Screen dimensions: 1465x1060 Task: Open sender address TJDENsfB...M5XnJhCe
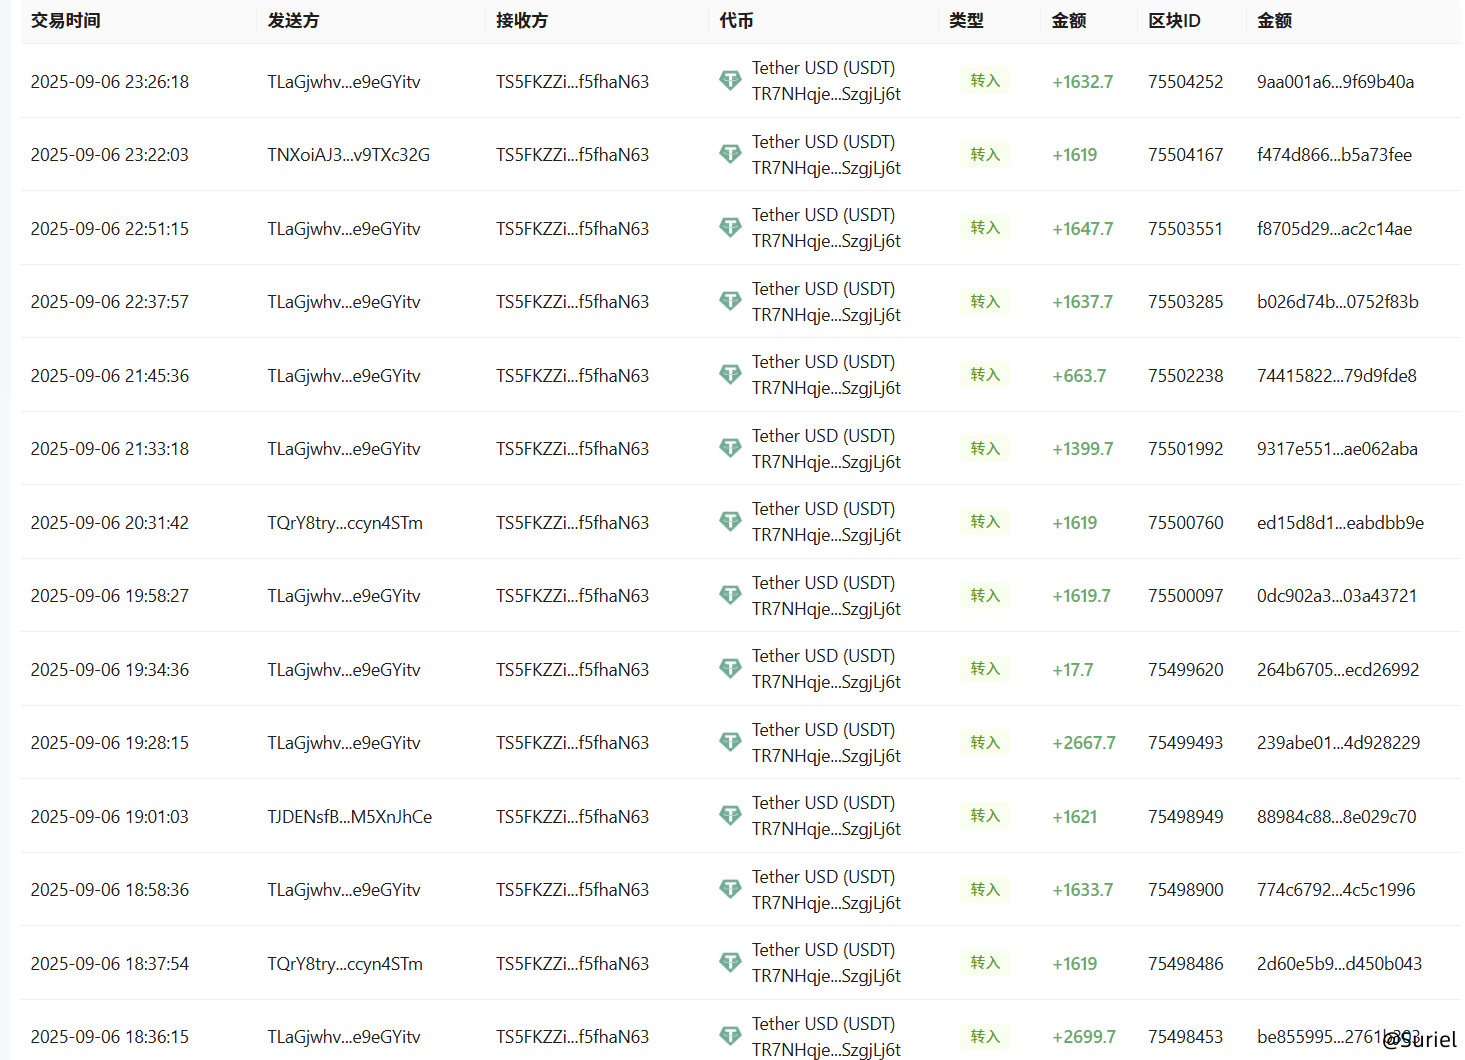coord(349,817)
